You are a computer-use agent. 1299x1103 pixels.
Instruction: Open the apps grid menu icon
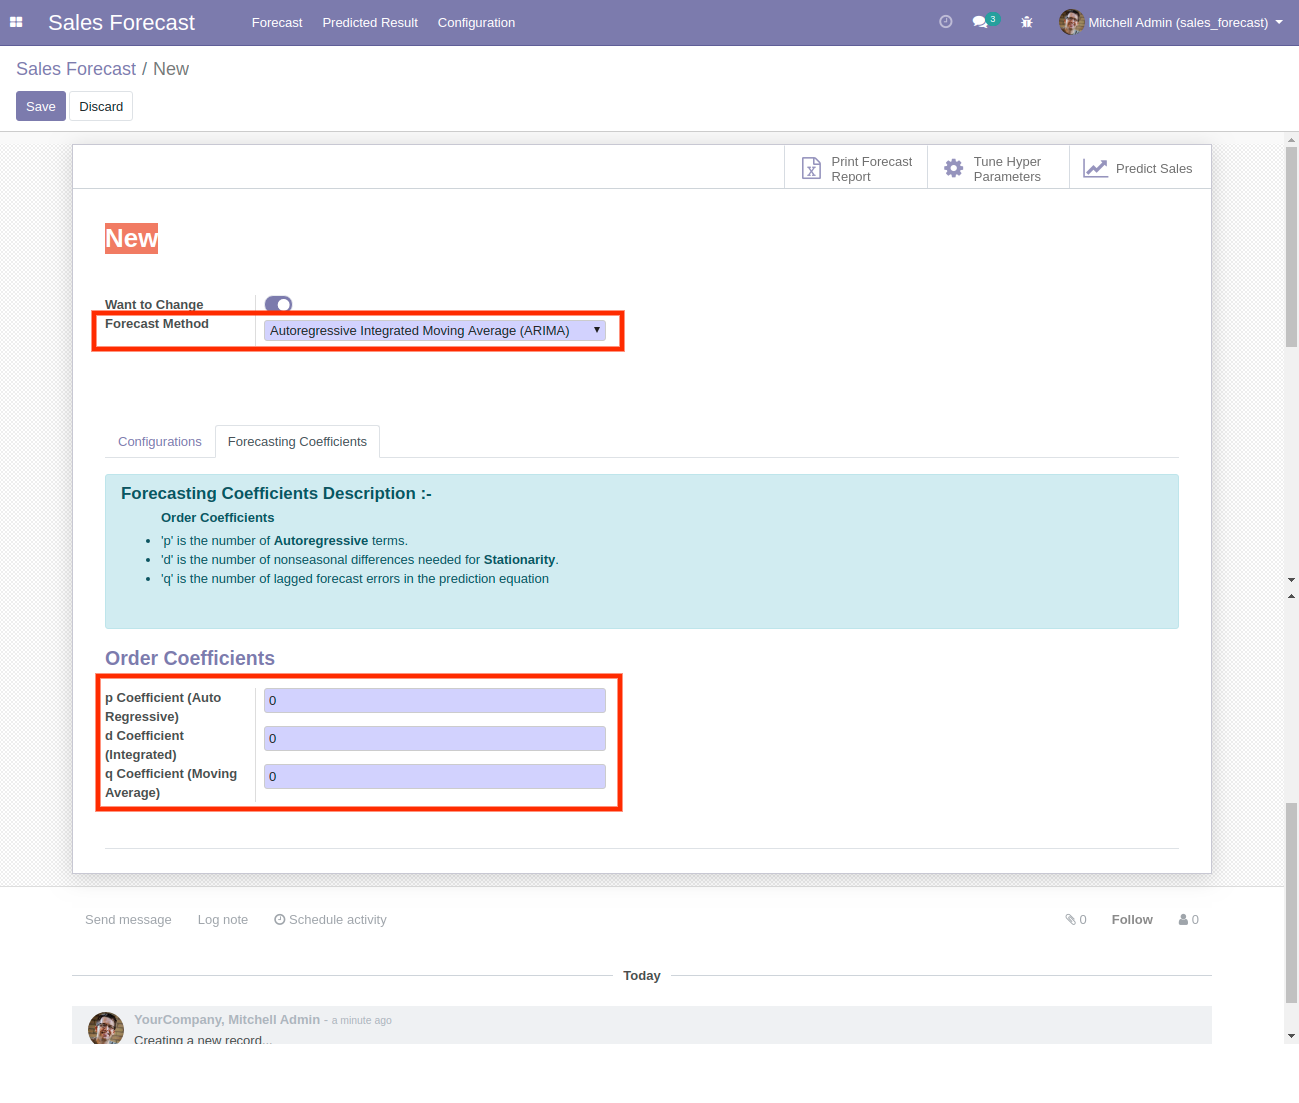tap(16, 22)
